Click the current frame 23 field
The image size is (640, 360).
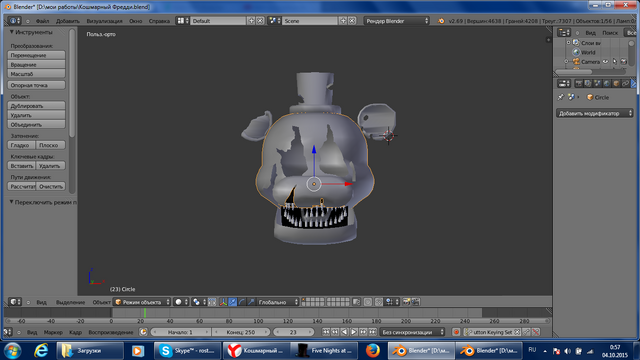pyautogui.click(x=293, y=332)
